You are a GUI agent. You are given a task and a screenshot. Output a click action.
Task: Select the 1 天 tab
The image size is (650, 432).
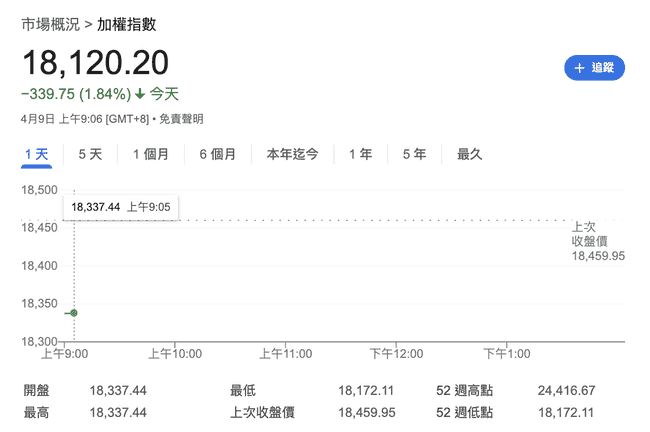pyautogui.click(x=36, y=155)
